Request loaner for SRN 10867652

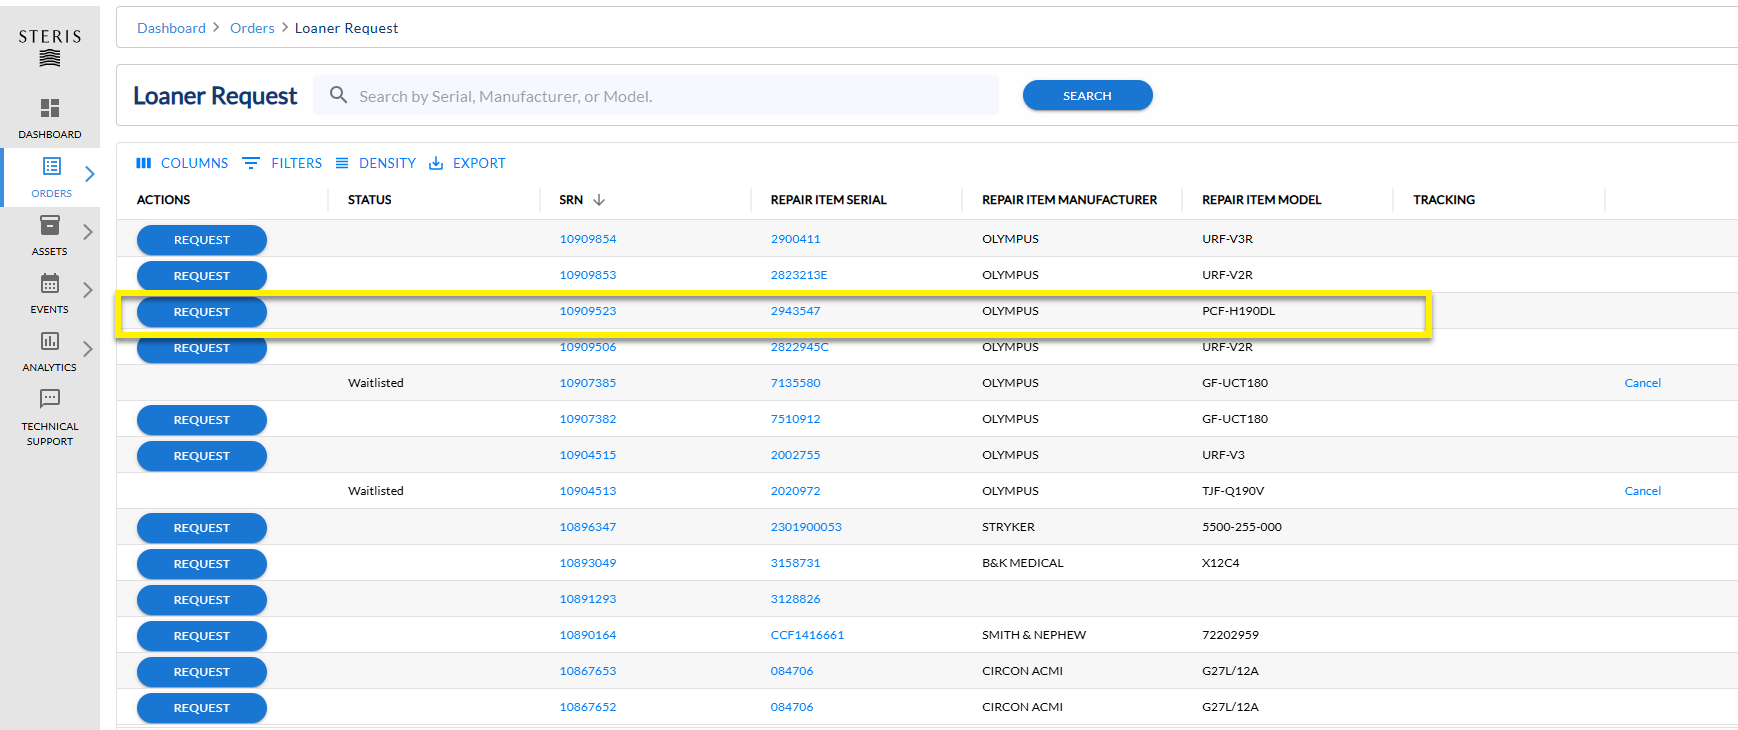click(x=202, y=708)
